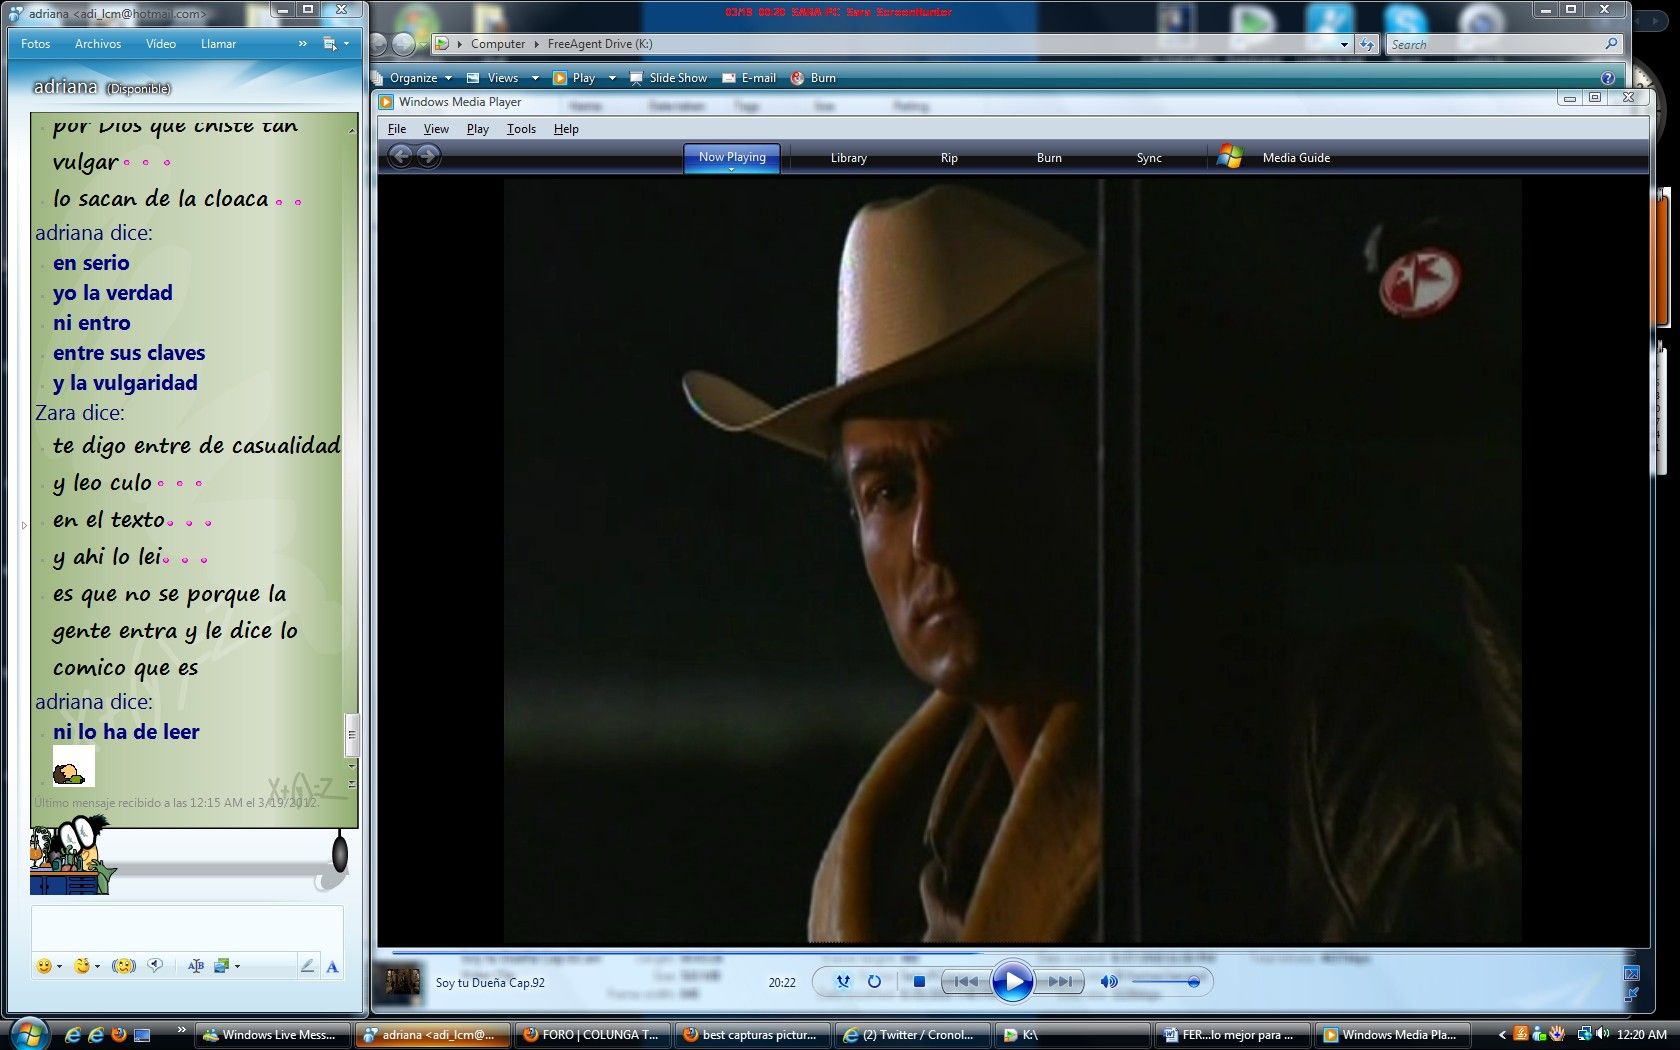Turn on repeat in Media Player
The image size is (1680, 1050).
point(874,982)
